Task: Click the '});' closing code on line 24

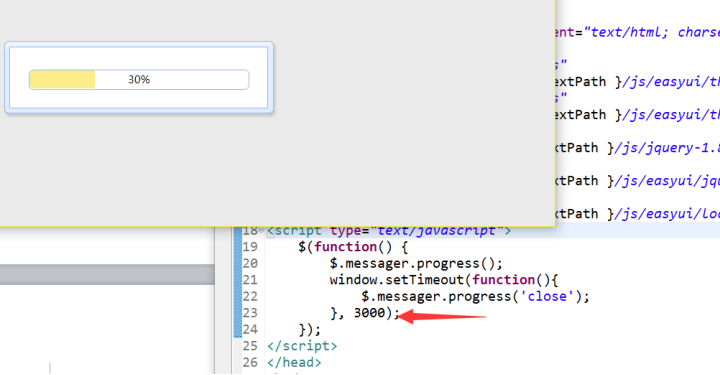Action: pyautogui.click(x=310, y=330)
